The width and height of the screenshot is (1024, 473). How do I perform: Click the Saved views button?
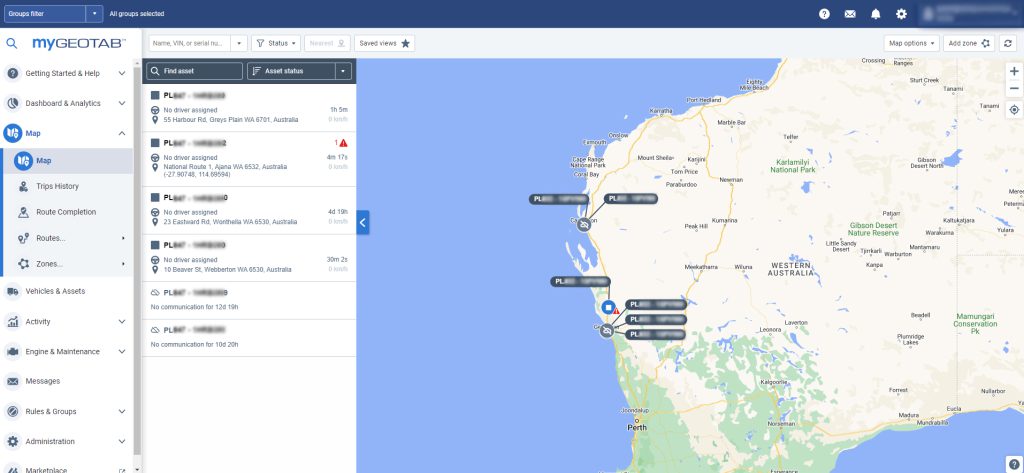pyautogui.click(x=385, y=43)
